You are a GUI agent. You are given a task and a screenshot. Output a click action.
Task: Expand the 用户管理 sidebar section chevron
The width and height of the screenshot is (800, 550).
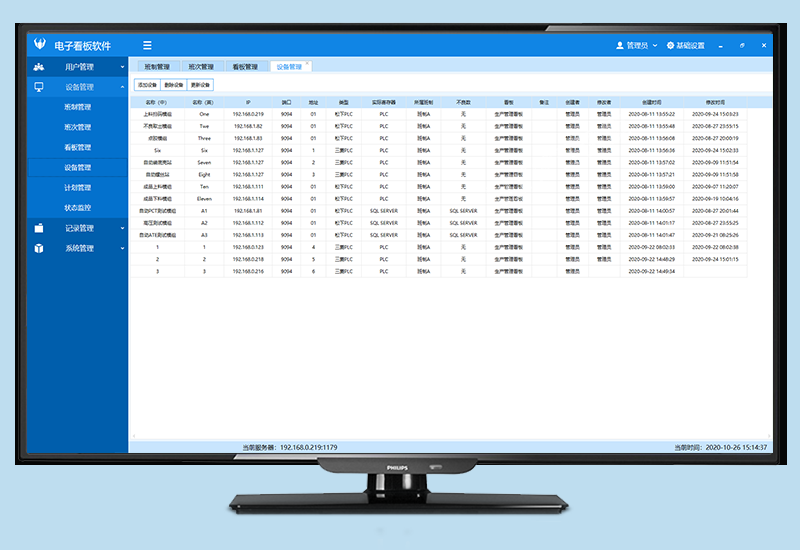point(122,67)
